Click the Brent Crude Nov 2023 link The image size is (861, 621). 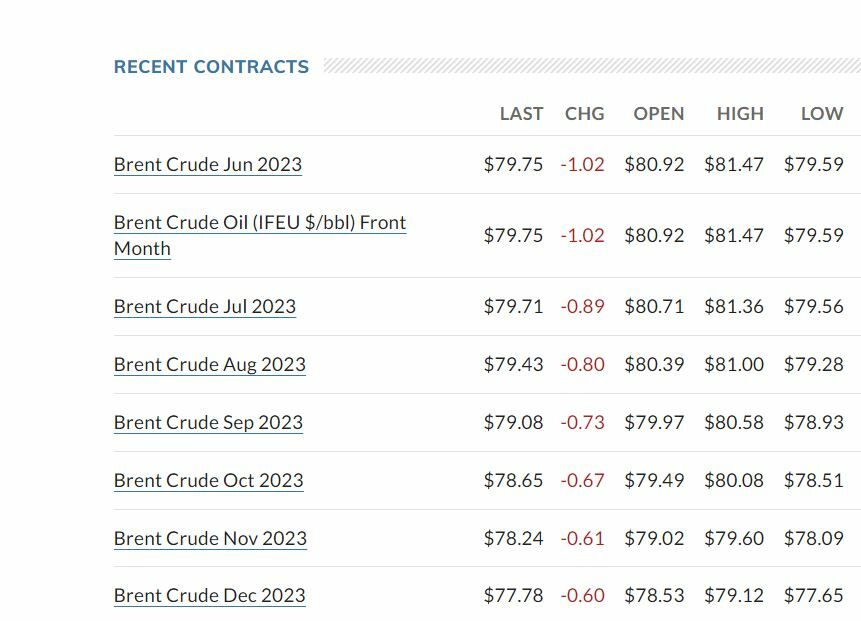tap(210, 539)
